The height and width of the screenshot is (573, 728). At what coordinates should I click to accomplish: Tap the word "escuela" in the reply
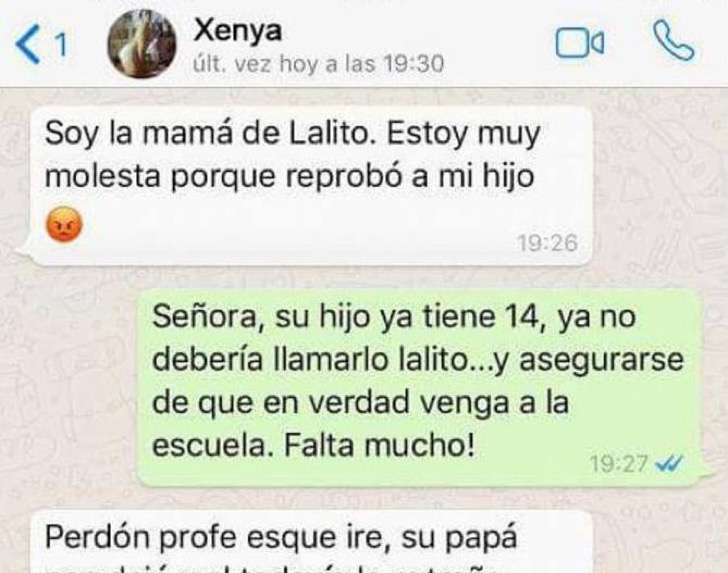point(213,445)
